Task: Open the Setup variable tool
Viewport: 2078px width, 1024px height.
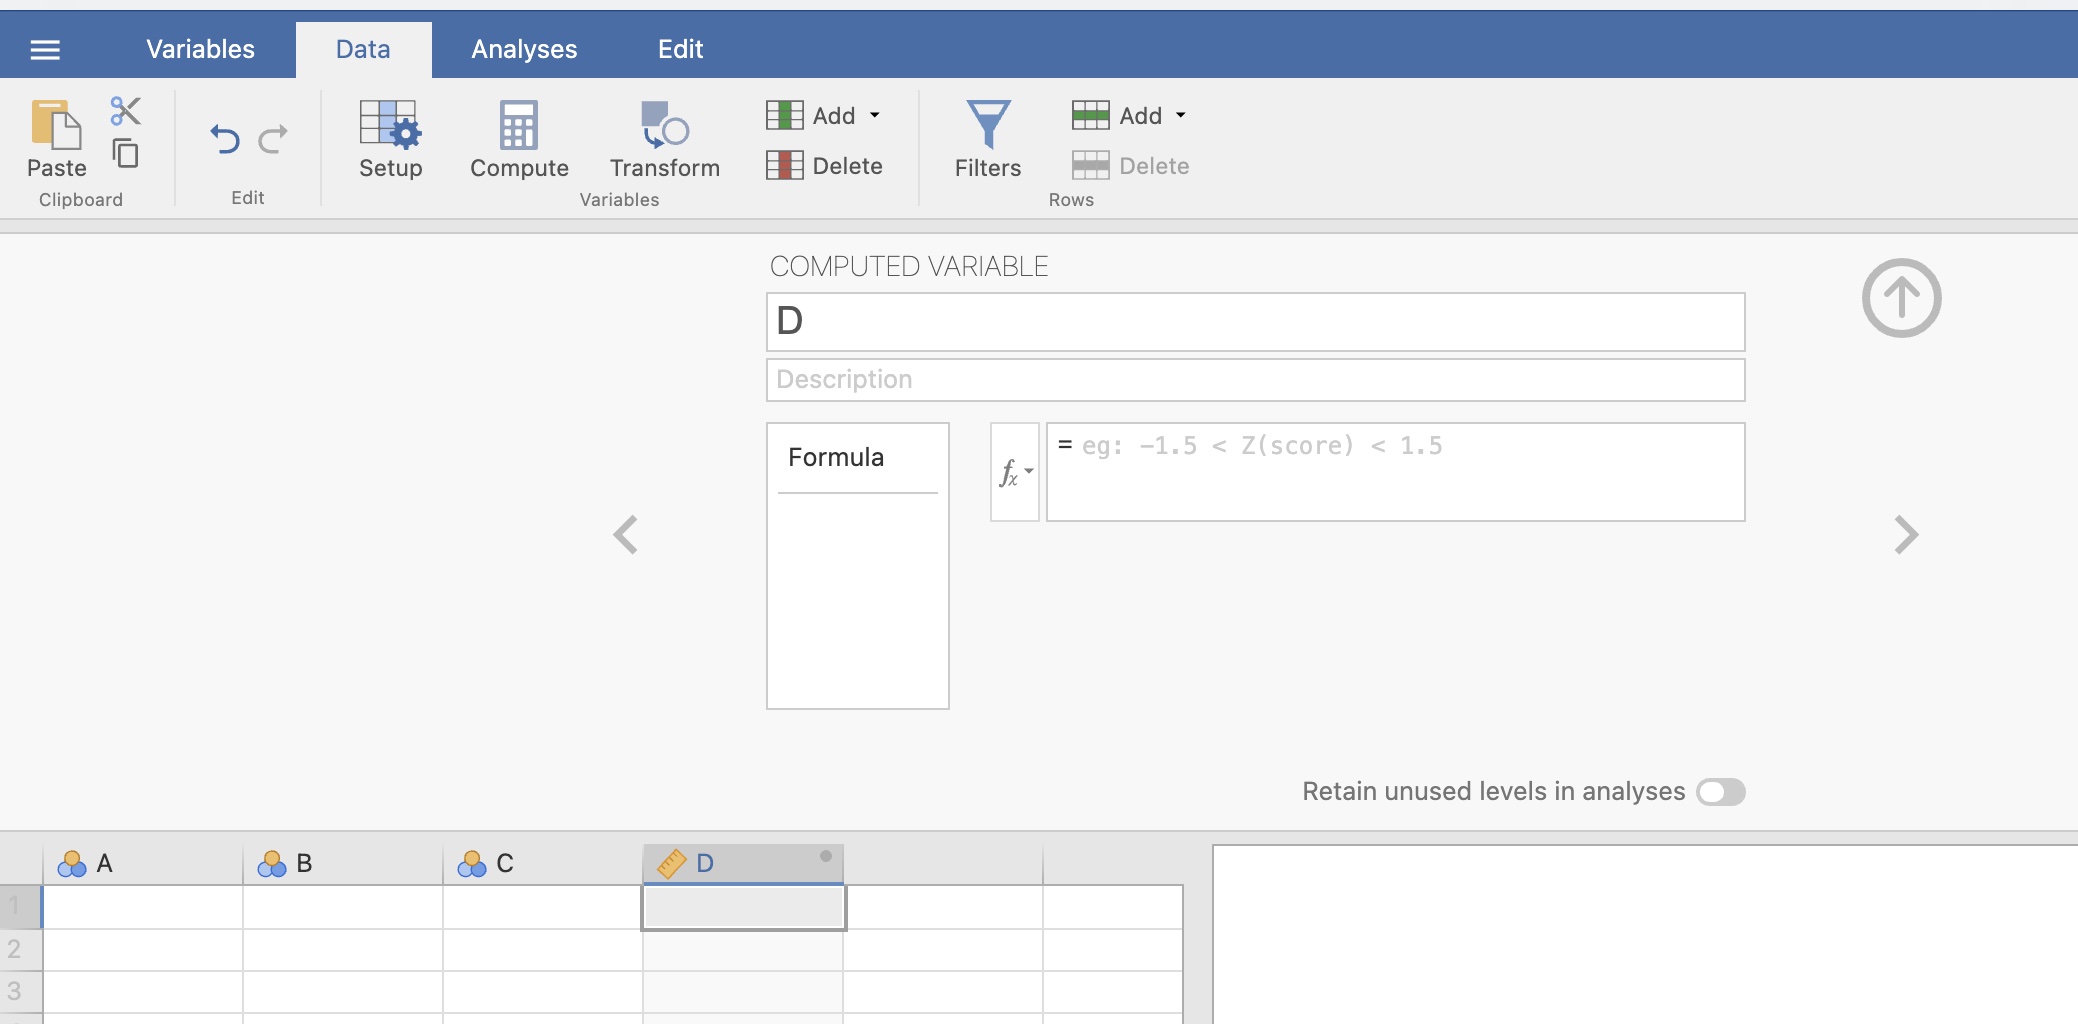Action: [390, 139]
